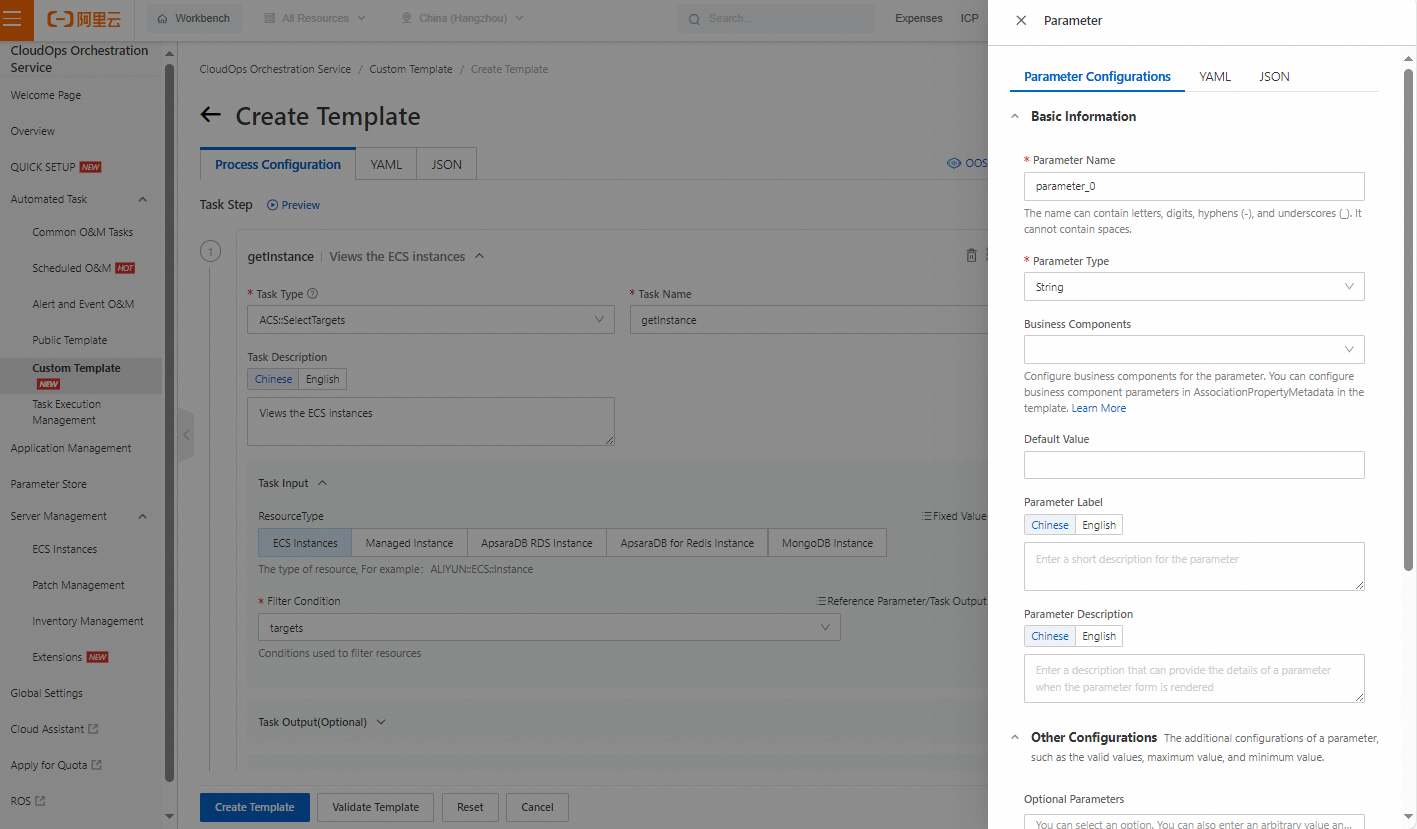Select English for Parameter Description
This screenshot has width=1417, height=829.
coord(1099,636)
